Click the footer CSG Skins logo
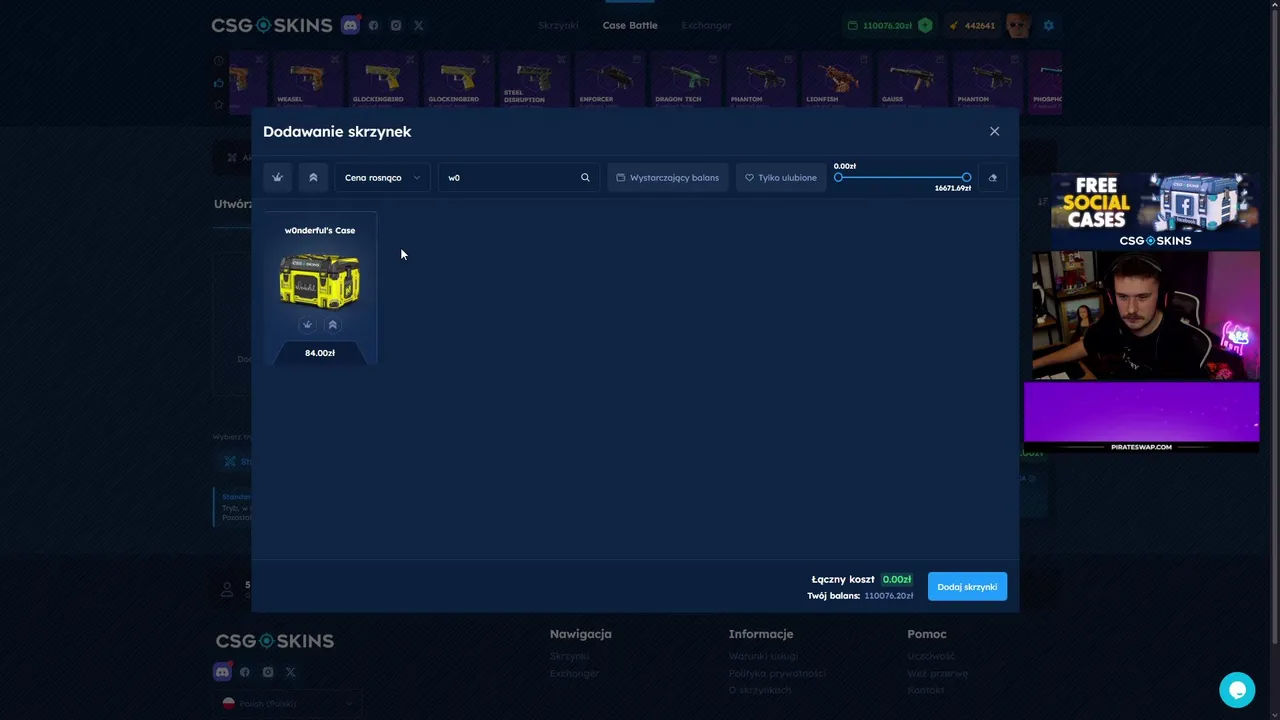This screenshot has width=1280, height=720. (274, 641)
